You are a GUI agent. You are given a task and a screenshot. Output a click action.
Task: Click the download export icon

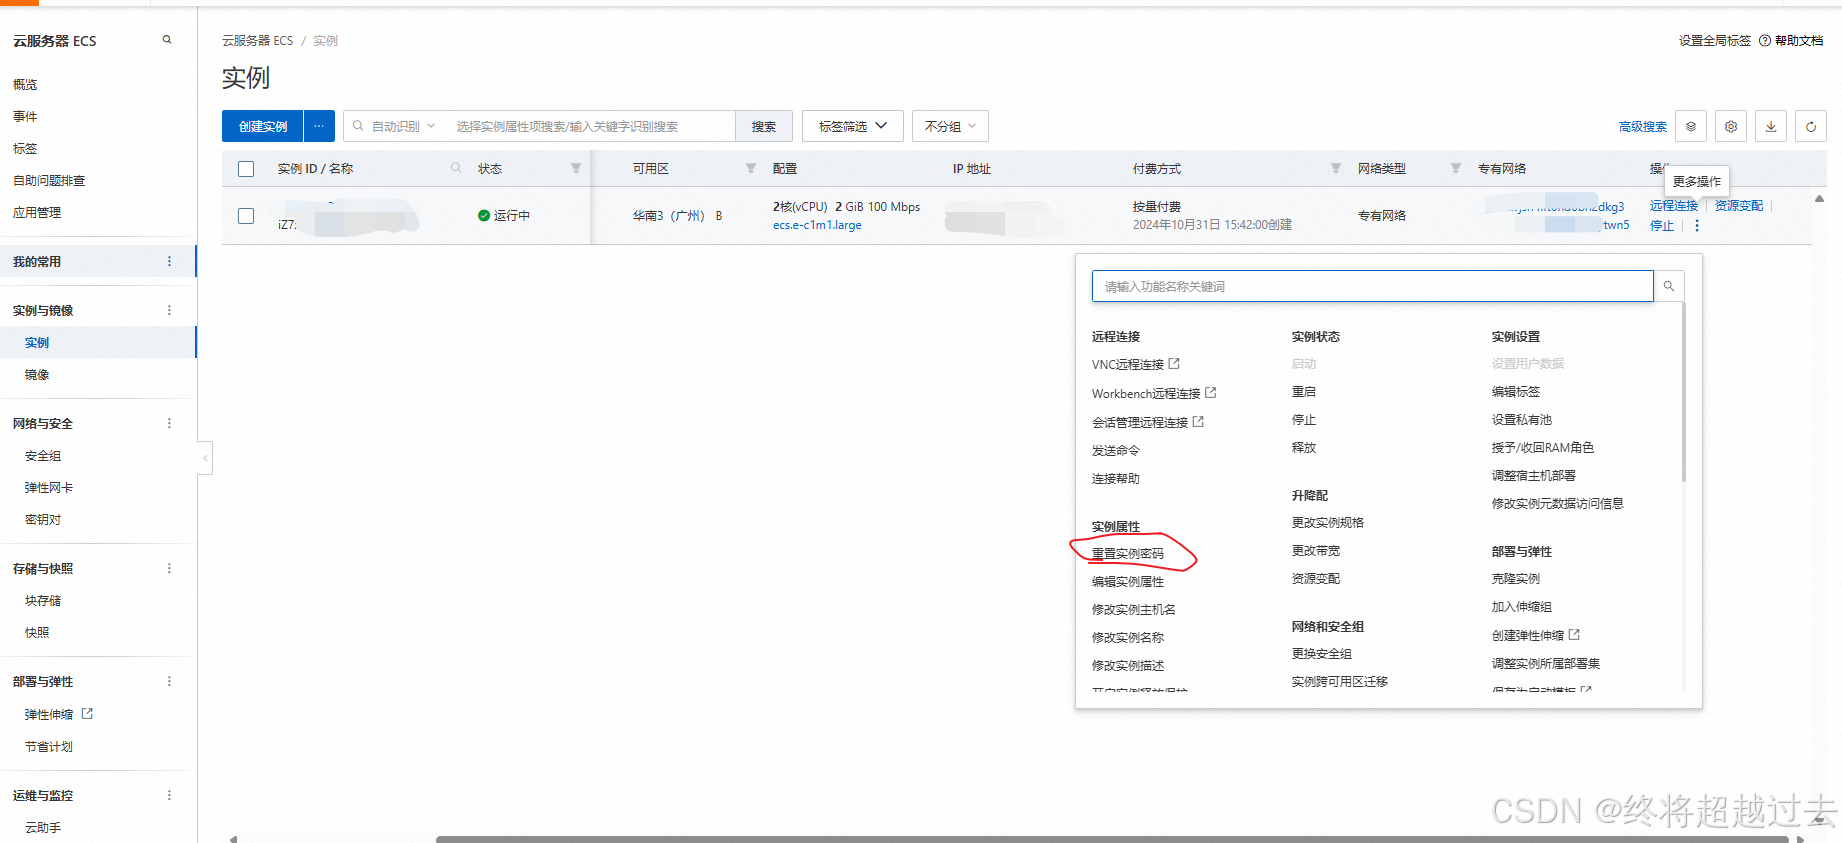[x=1770, y=127]
